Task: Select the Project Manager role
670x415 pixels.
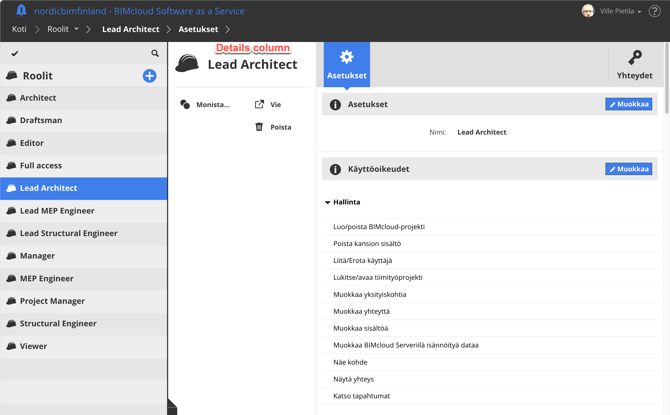Action: click(52, 301)
